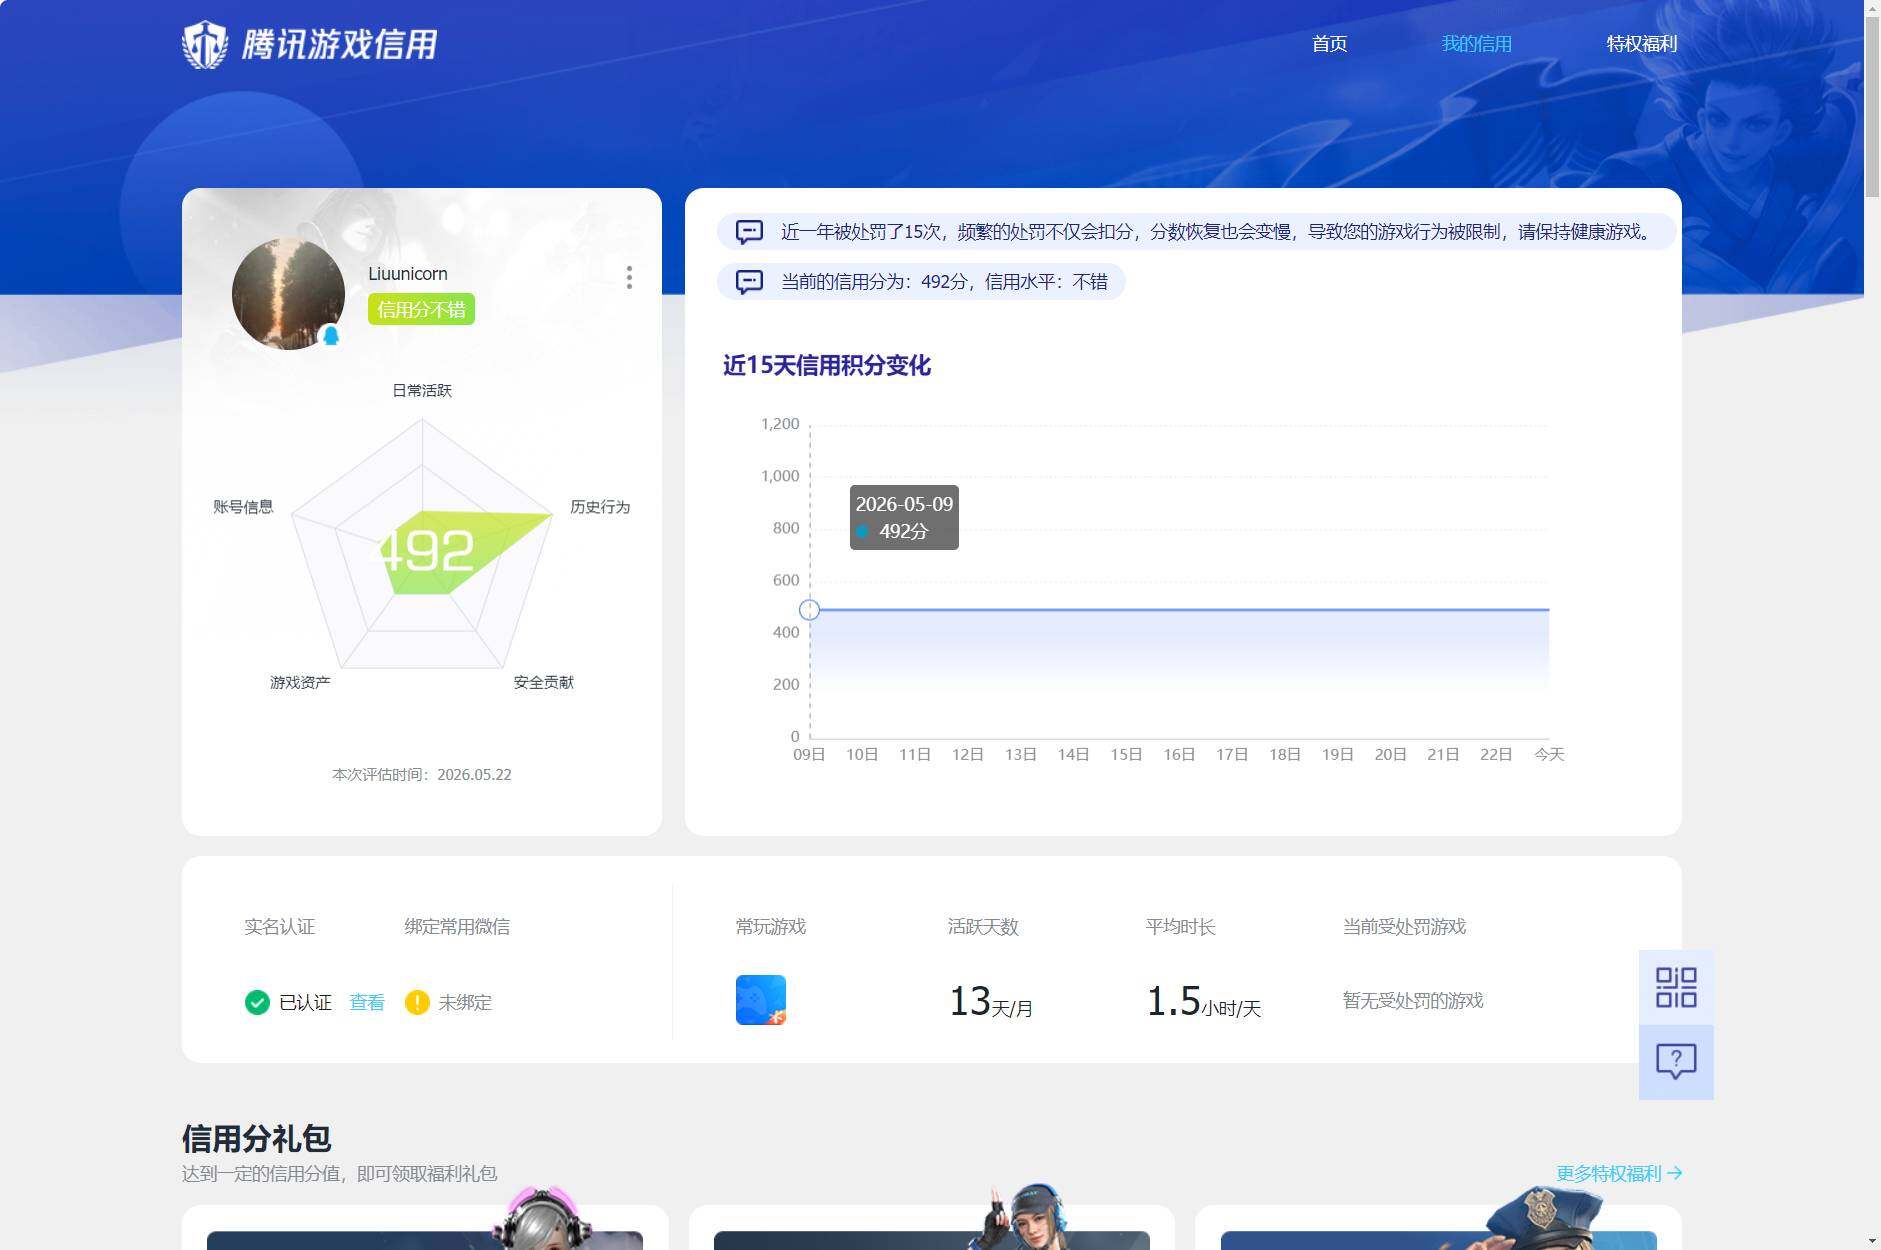The width and height of the screenshot is (1881, 1250).
Task: Open the QR code side button
Action: pos(1676,987)
